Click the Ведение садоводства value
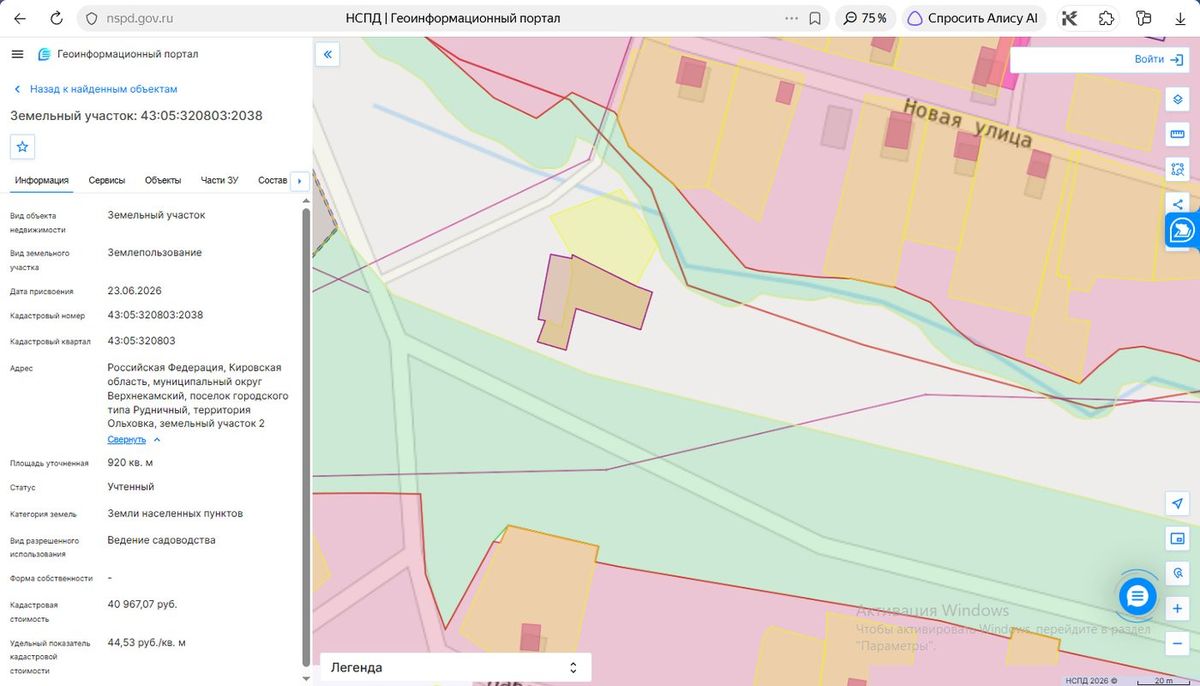Viewport: 1200px width, 686px height. click(x=161, y=540)
